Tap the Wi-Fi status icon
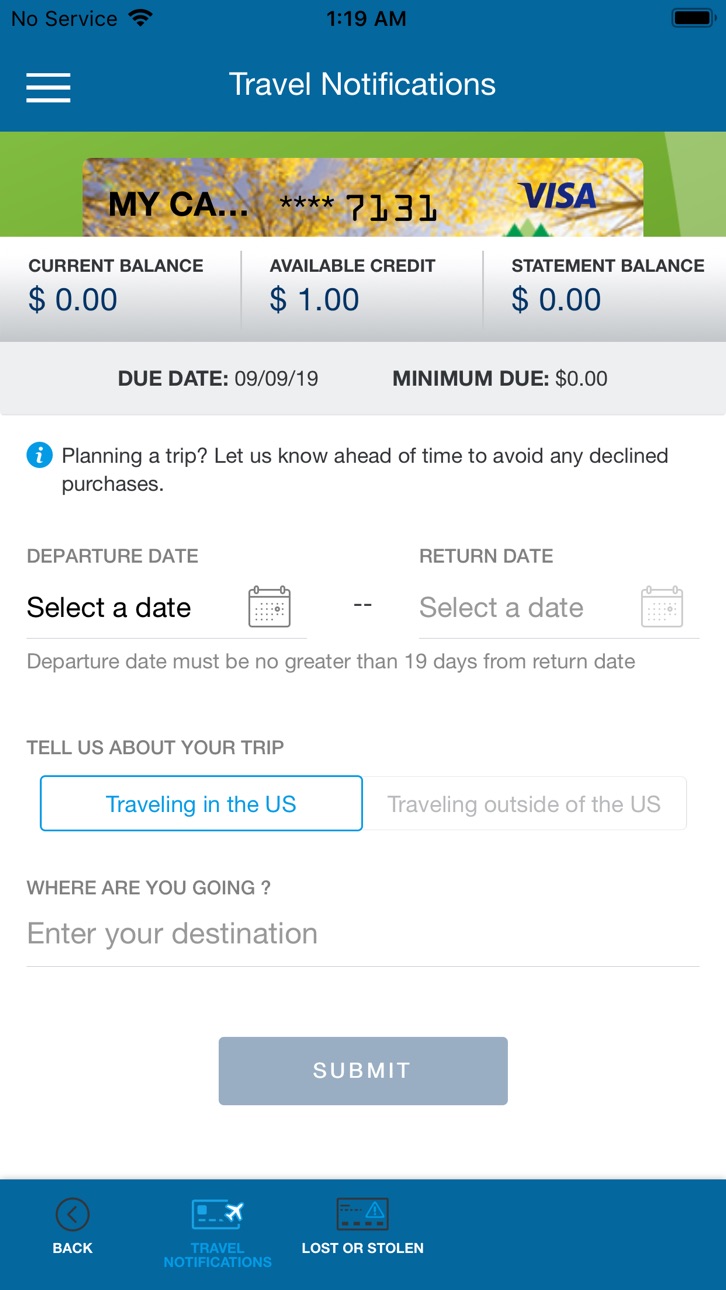 coord(141,18)
